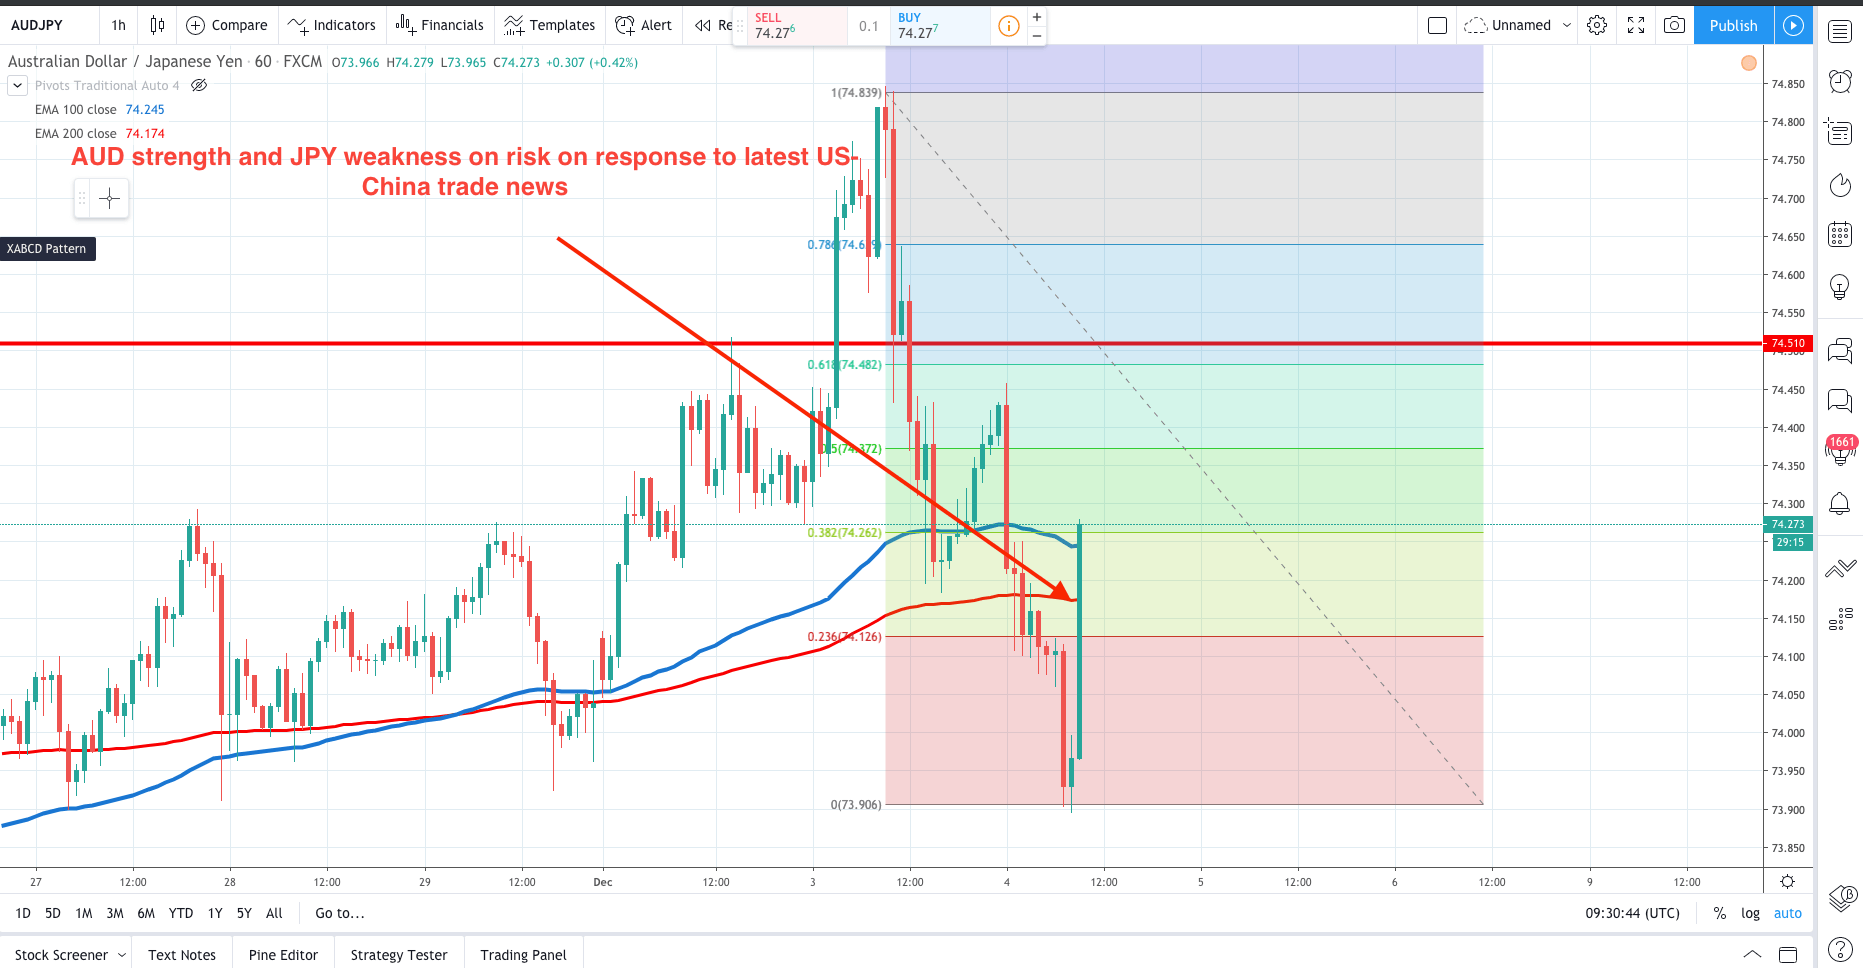Open the Indicators menu
1863x968 pixels.
point(331,25)
